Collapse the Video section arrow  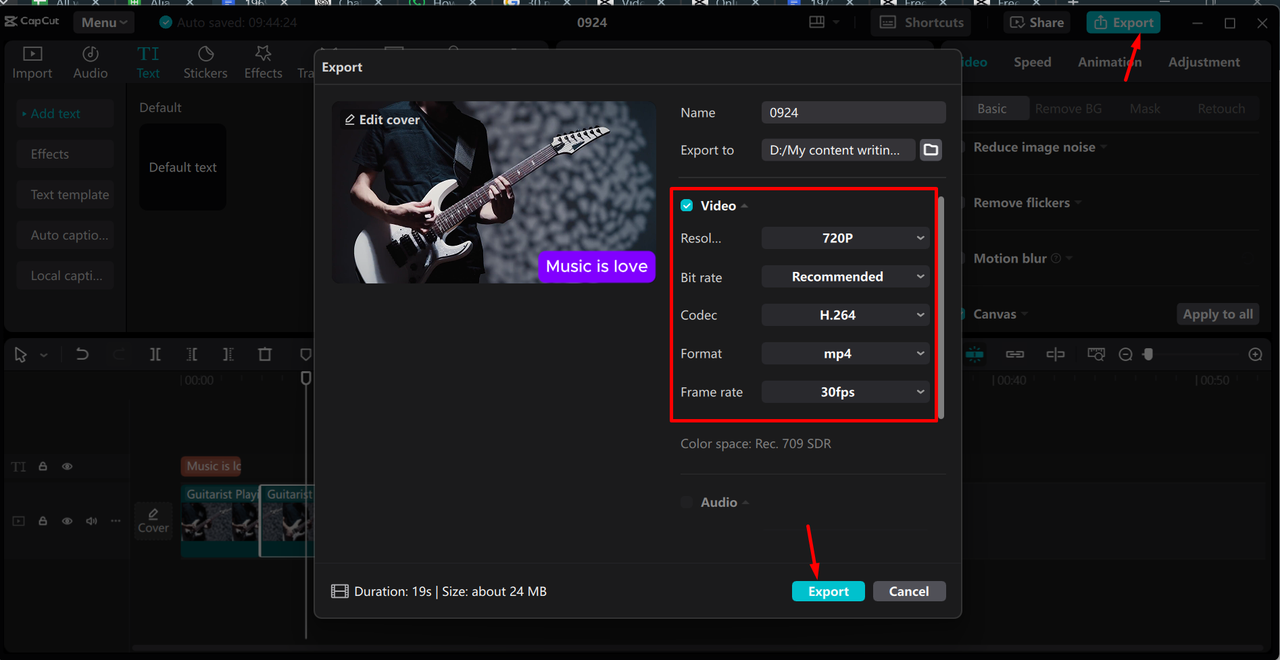pyautogui.click(x=745, y=206)
